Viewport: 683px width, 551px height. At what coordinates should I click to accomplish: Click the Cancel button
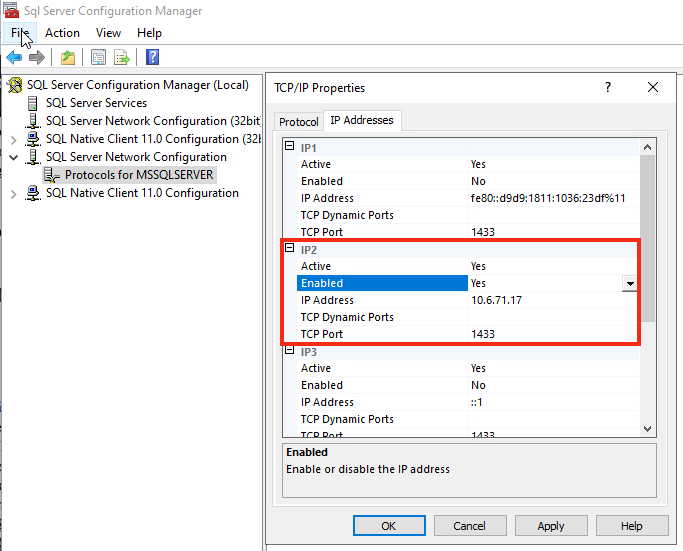click(470, 526)
